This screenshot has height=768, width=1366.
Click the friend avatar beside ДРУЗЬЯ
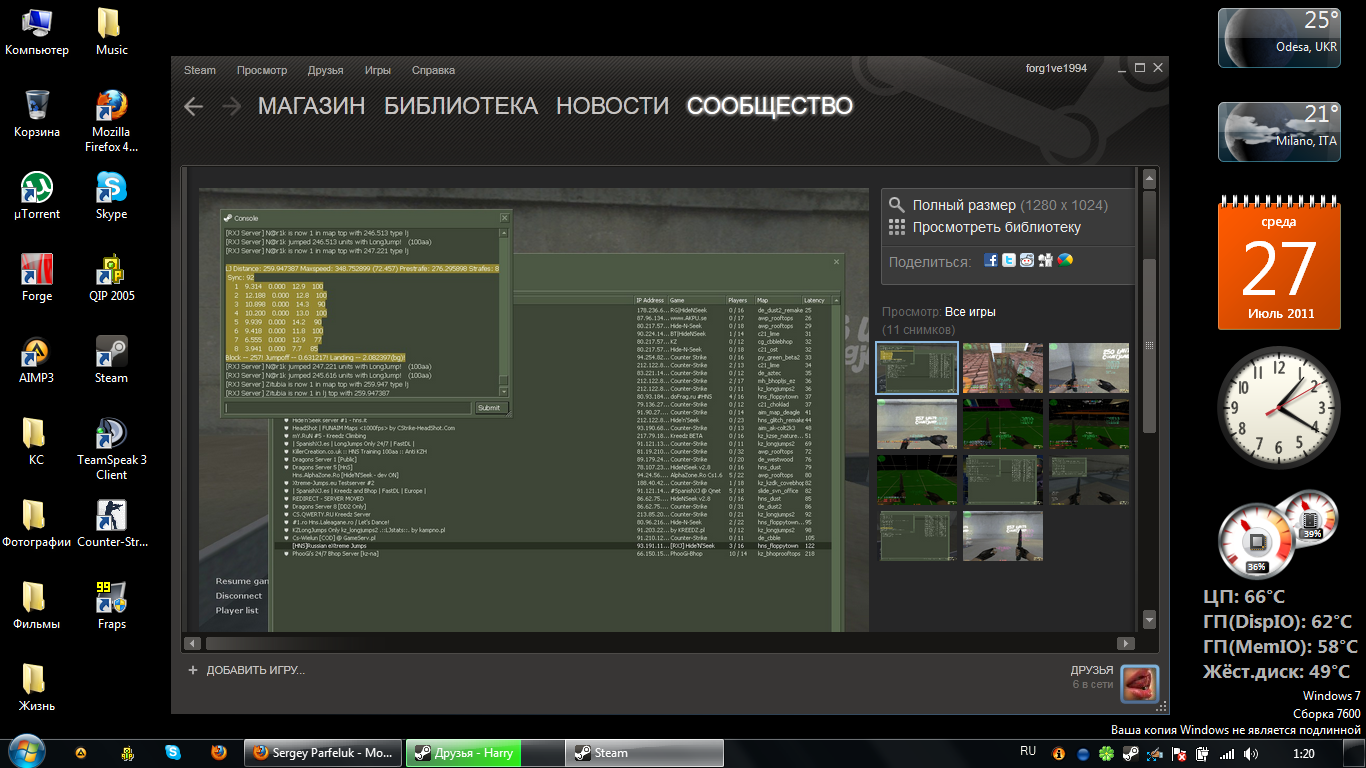[1139, 683]
